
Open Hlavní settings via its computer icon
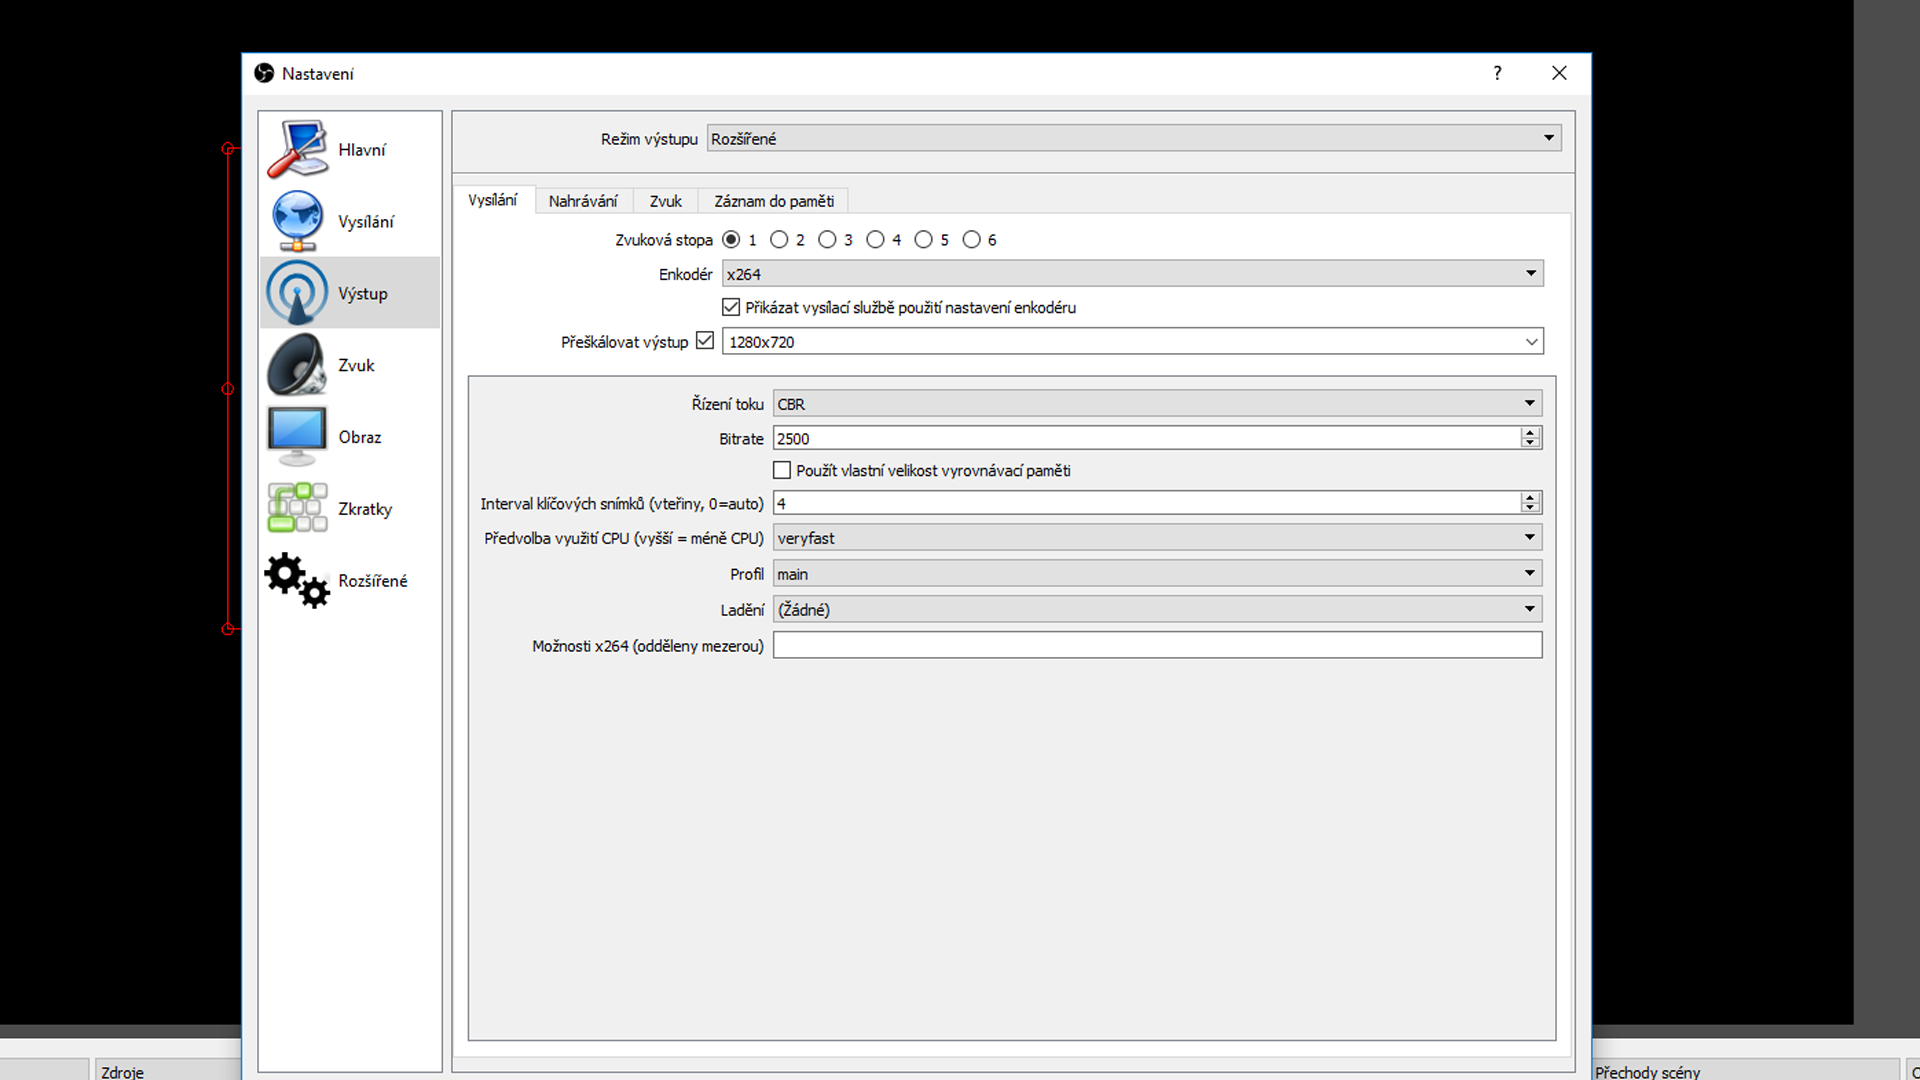(297, 149)
